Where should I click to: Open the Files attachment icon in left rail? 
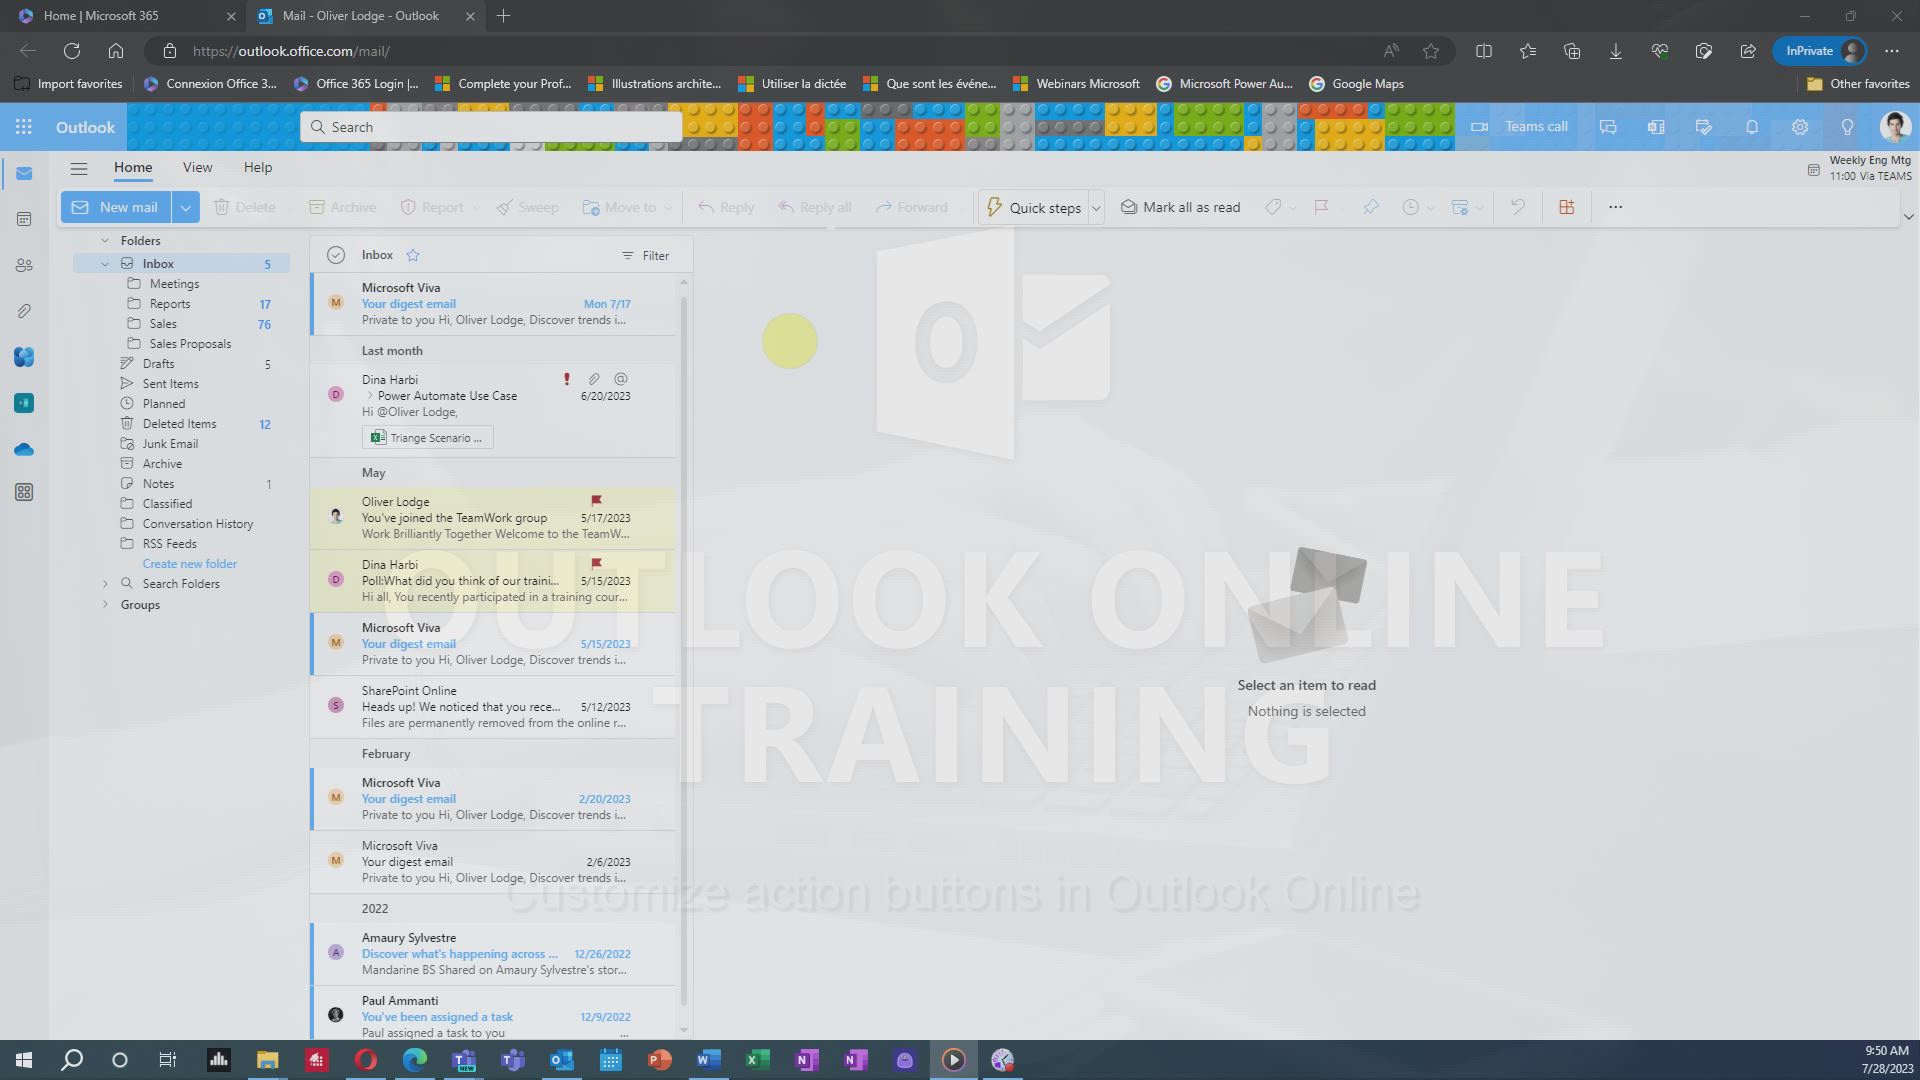(x=24, y=311)
